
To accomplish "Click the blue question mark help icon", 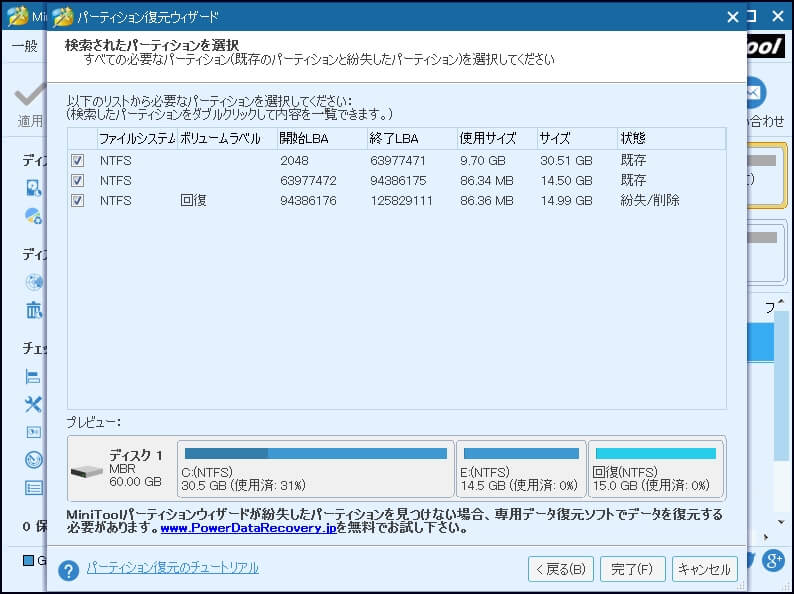I will point(68,570).
